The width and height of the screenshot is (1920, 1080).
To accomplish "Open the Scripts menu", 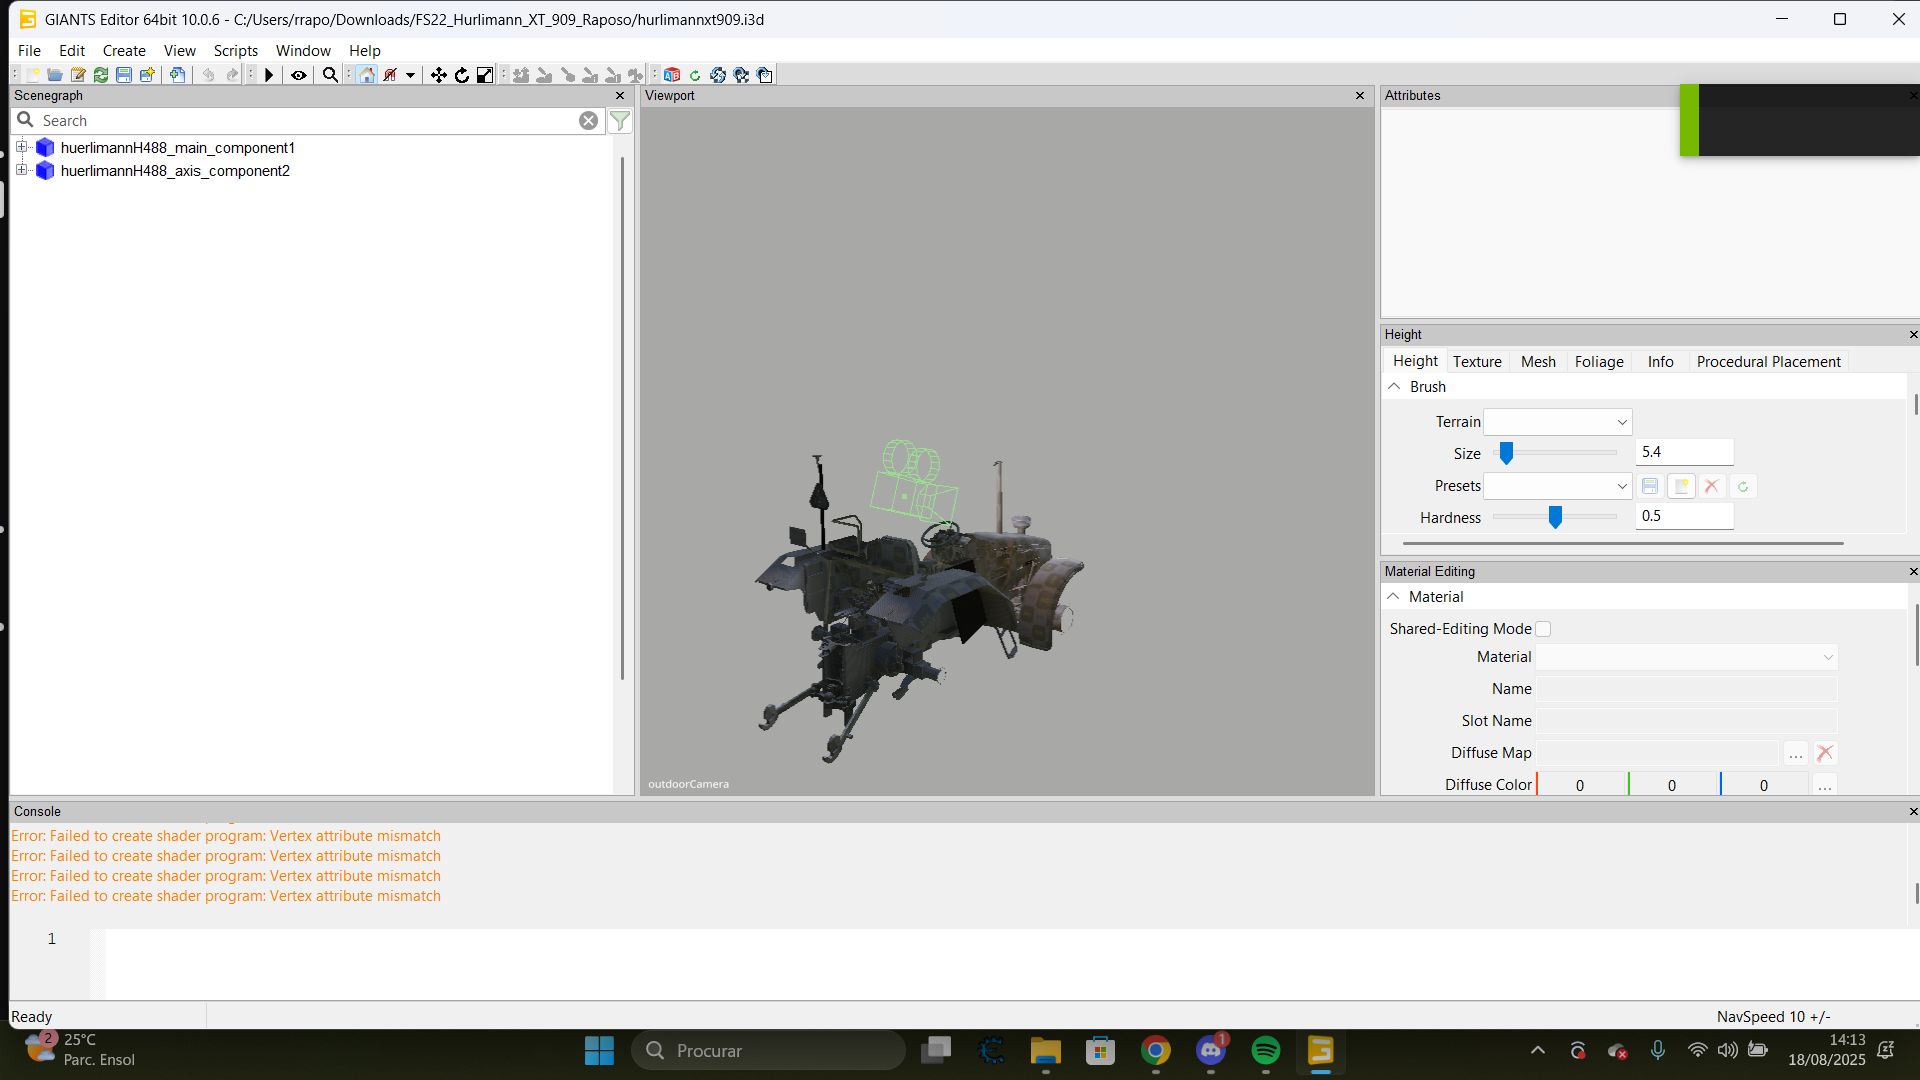I will click(x=236, y=50).
